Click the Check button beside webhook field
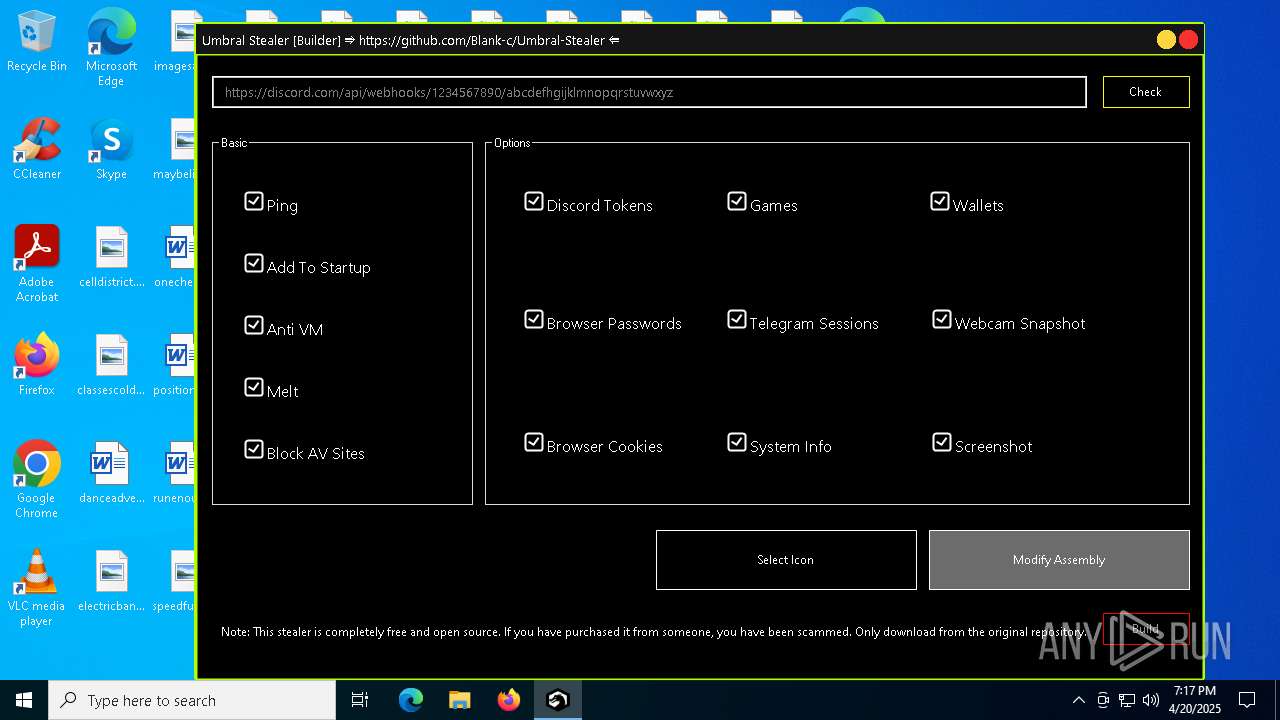Image resolution: width=1280 pixels, height=720 pixels. (1146, 92)
